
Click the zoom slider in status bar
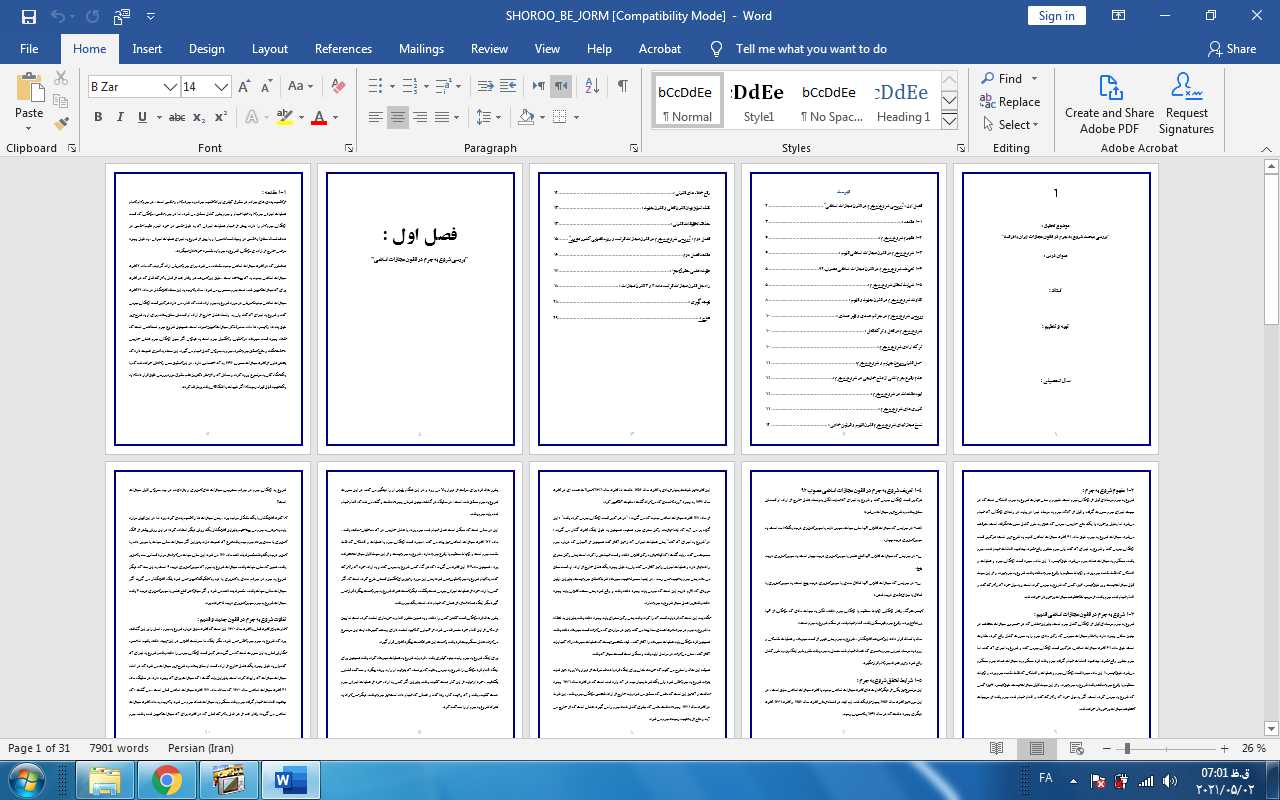pos(1127,748)
